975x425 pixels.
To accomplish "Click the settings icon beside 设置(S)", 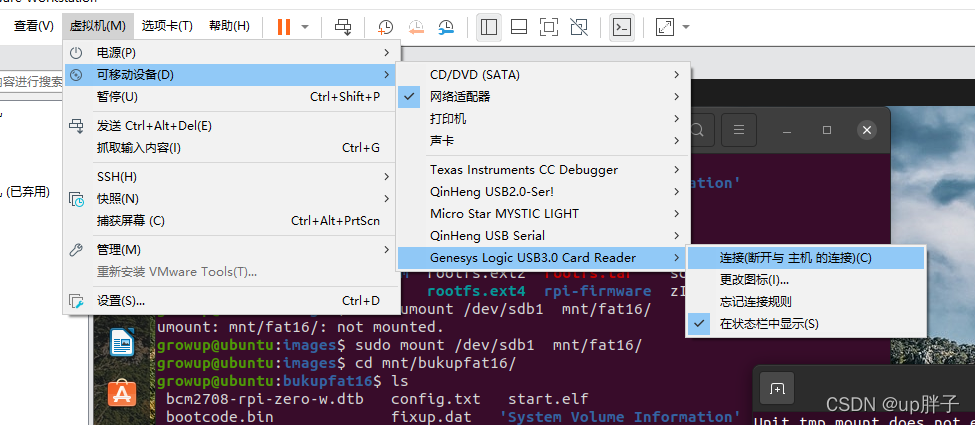I will click(76, 301).
